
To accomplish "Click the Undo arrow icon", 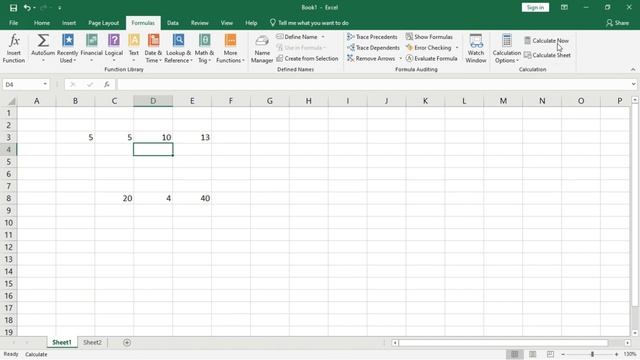I will [x=27, y=8].
